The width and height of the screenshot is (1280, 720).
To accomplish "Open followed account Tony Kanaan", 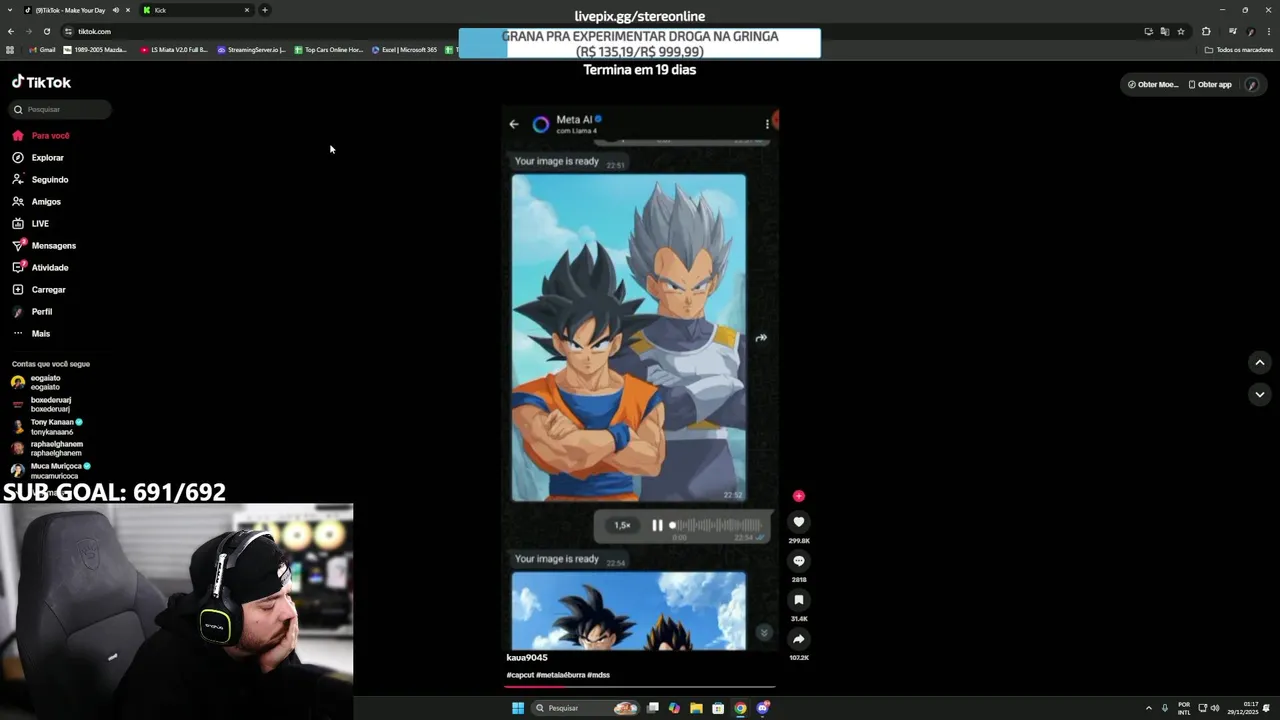I will click(x=47, y=427).
